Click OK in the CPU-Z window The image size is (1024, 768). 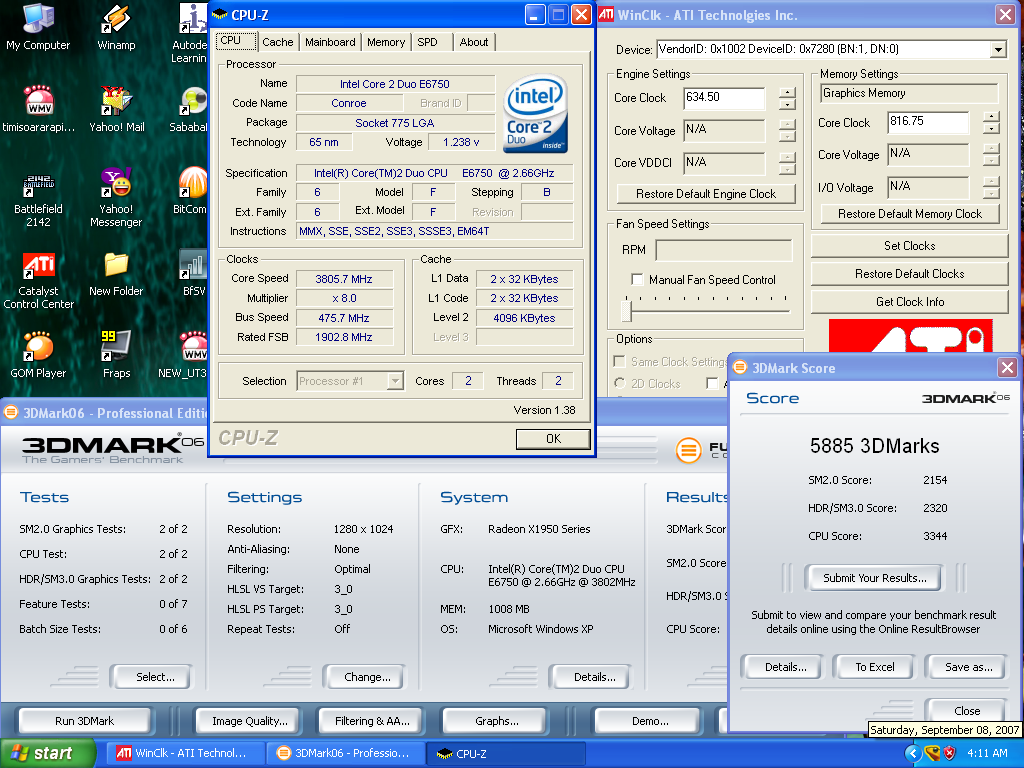(553, 439)
